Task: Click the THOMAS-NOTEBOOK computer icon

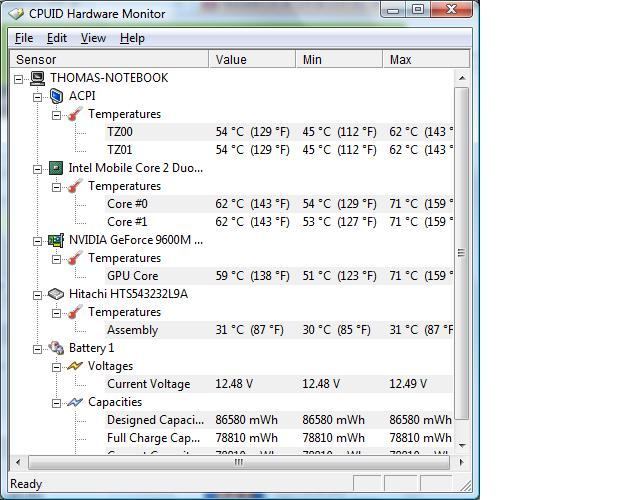Action: [38, 78]
